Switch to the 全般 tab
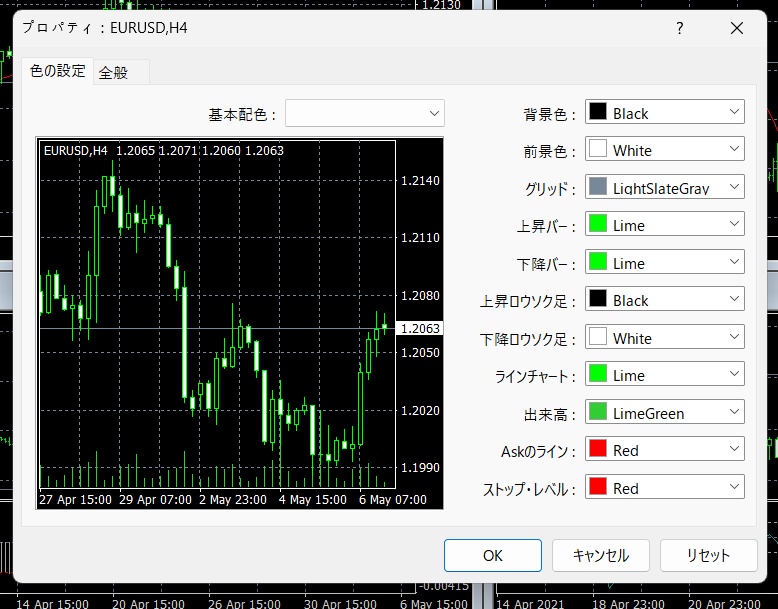Image resolution: width=778 pixels, height=609 pixels. coord(114,73)
